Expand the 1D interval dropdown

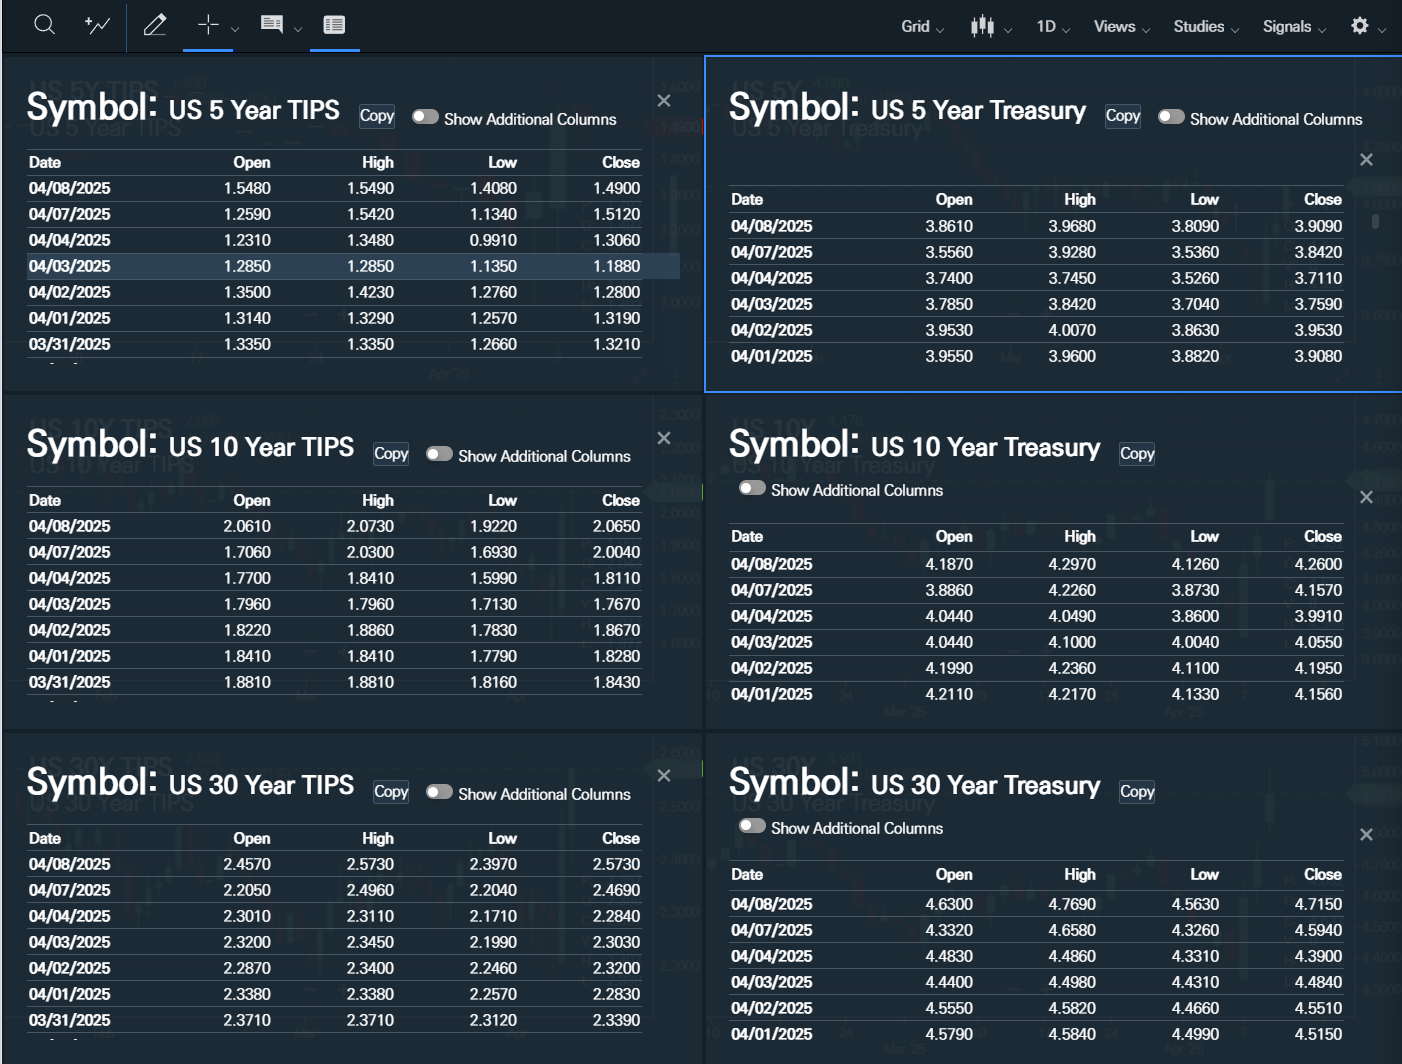(1052, 27)
